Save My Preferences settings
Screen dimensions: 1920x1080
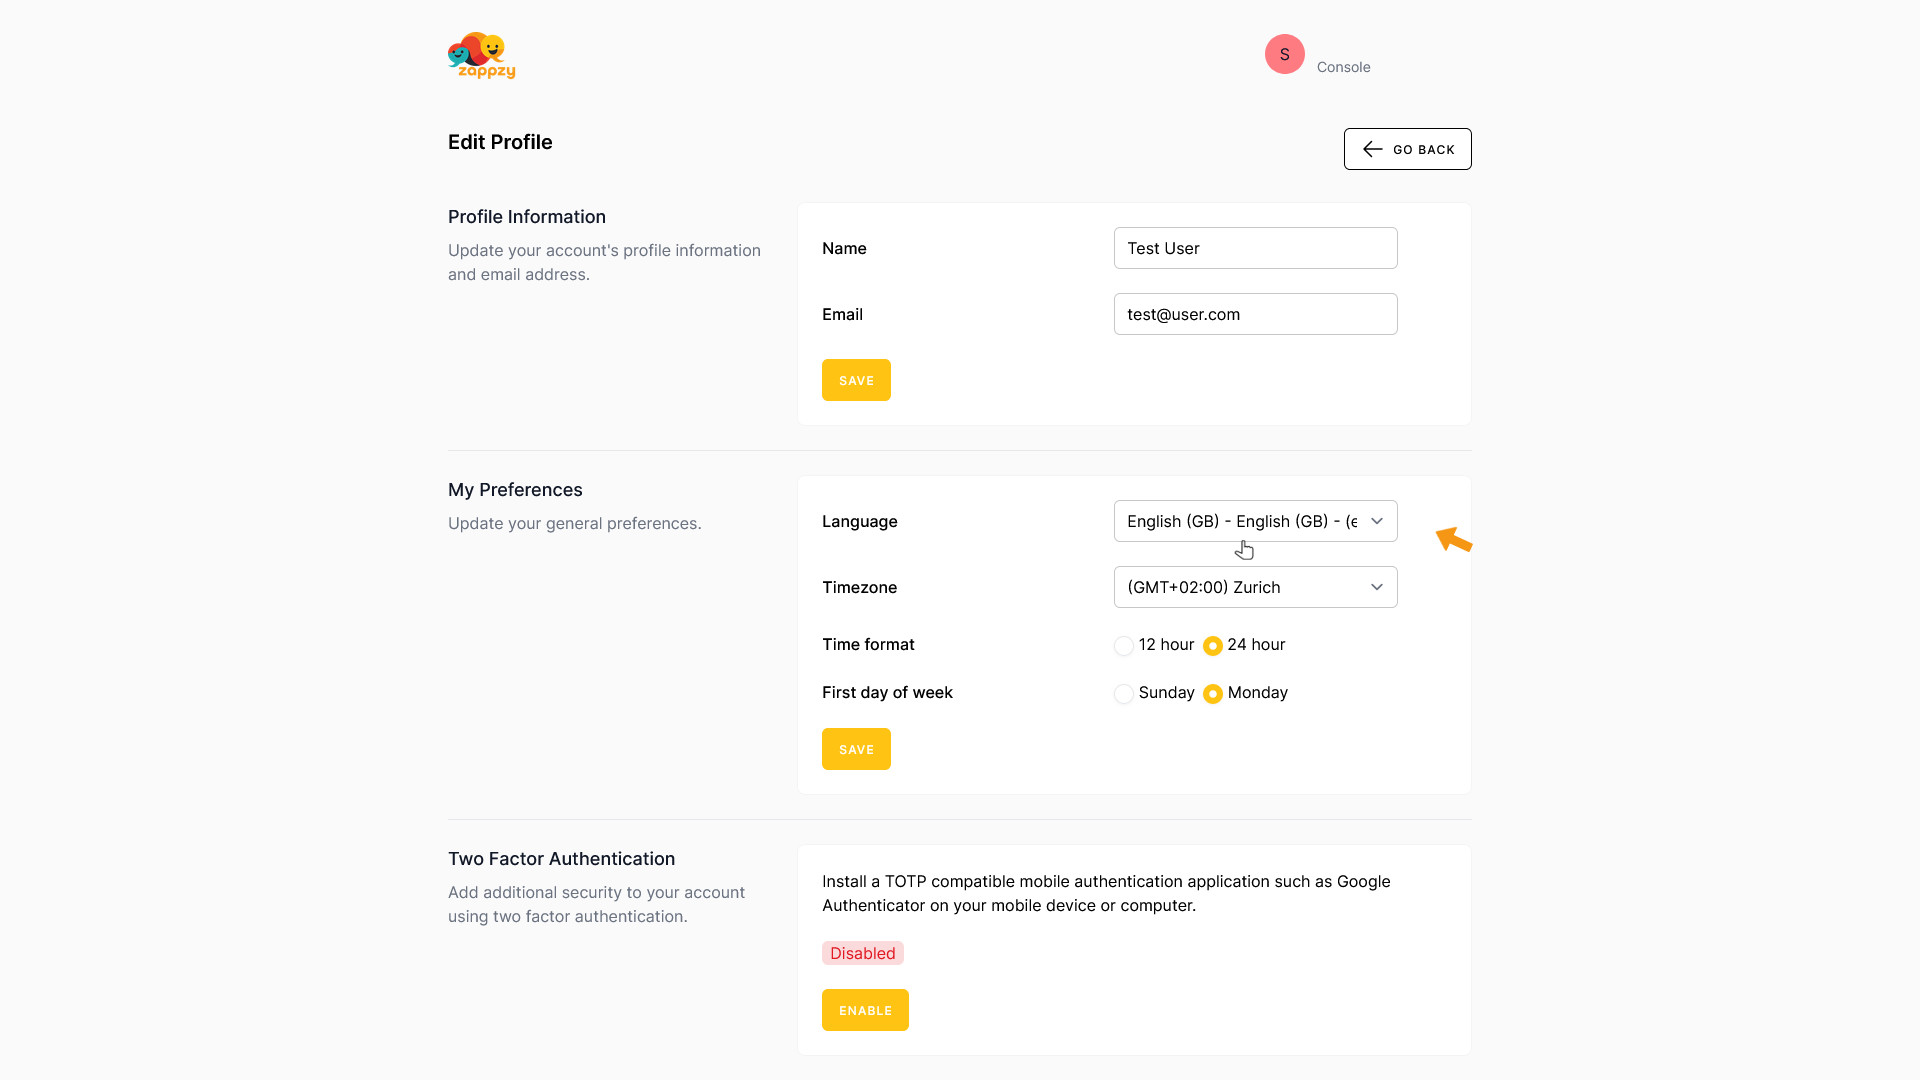pyautogui.click(x=856, y=749)
